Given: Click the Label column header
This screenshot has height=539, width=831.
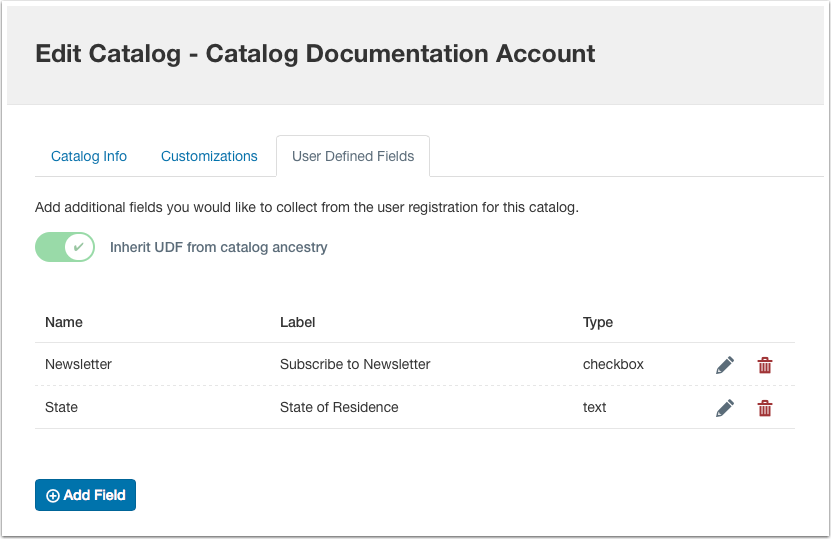Looking at the screenshot, I should click(297, 322).
